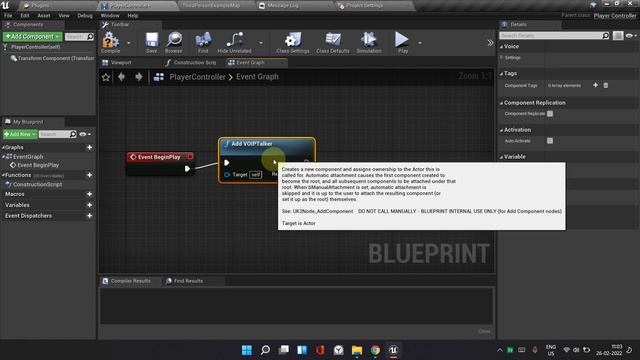Click Components panel search field
The width and height of the screenshot is (640, 360).
(79, 36)
